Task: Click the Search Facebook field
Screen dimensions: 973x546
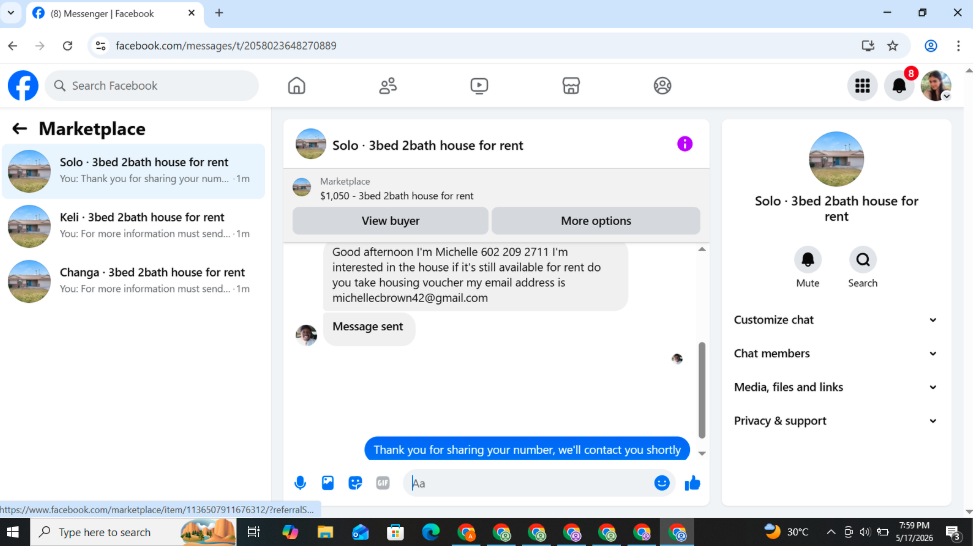Action: 152,86
